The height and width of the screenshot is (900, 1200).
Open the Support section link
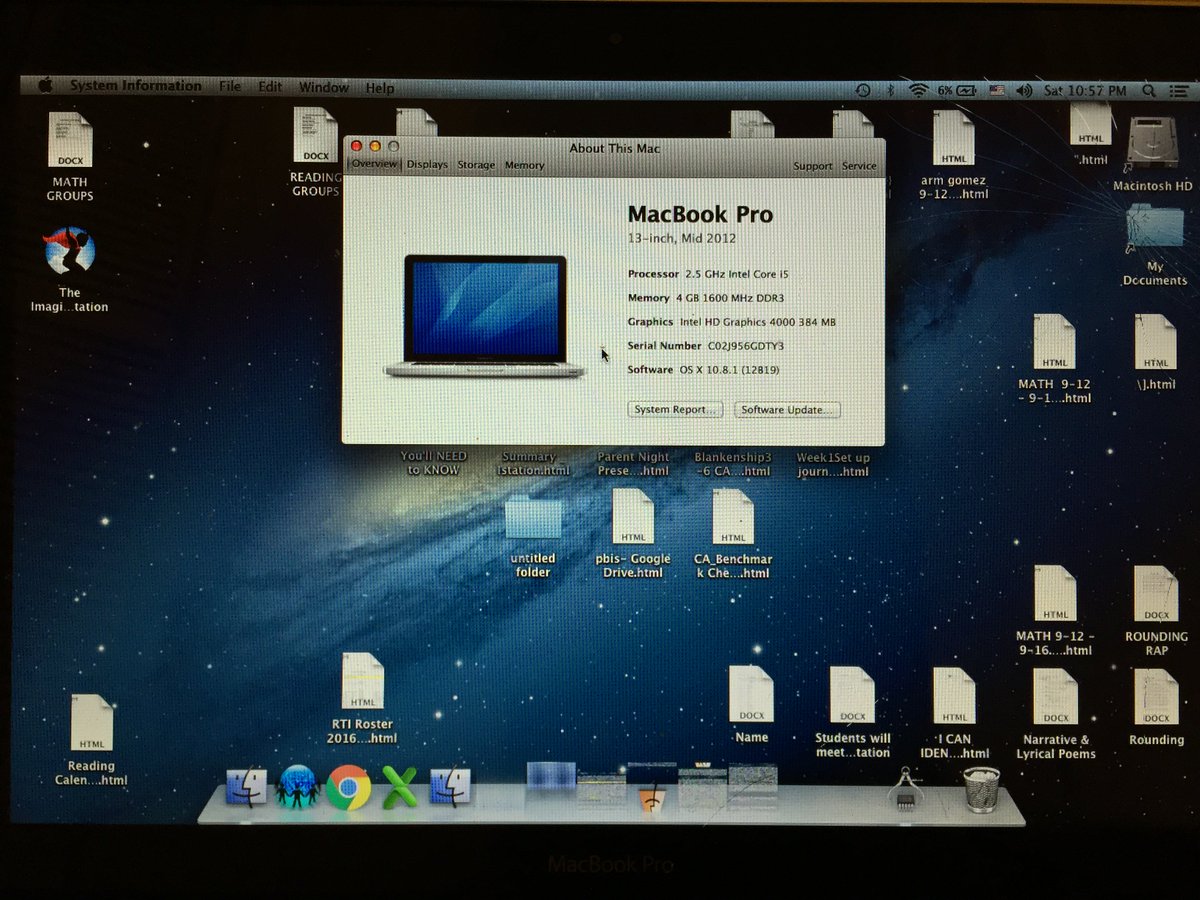point(813,166)
